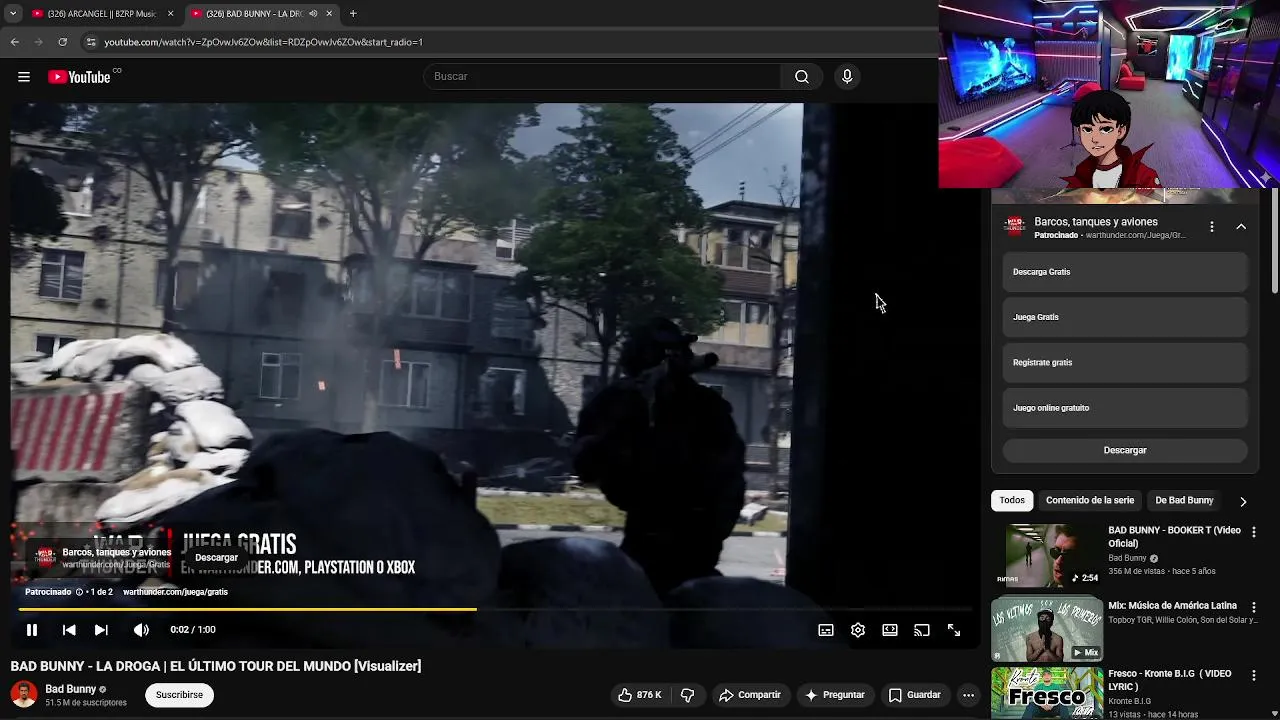Mute audio on the BAD BUNNY tab
Viewport: 1280px width, 720px height.
(313, 14)
